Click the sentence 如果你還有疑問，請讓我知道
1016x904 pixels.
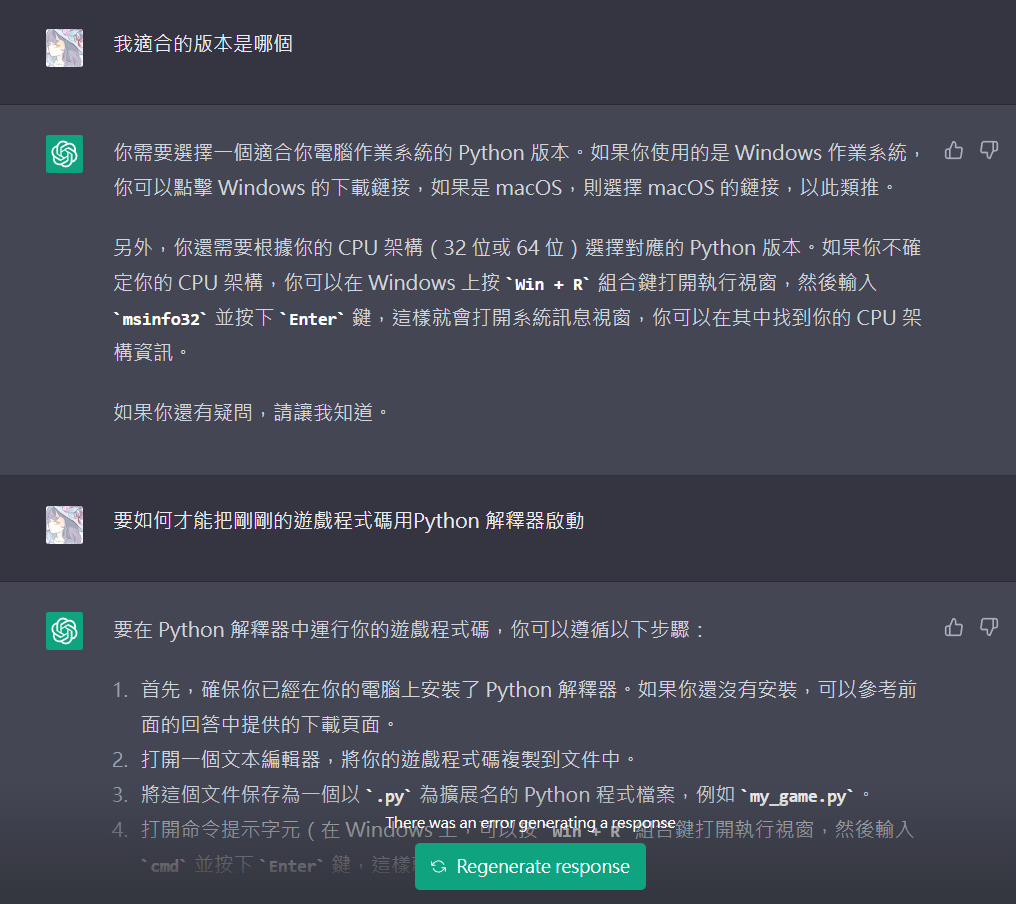pos(251,412)
